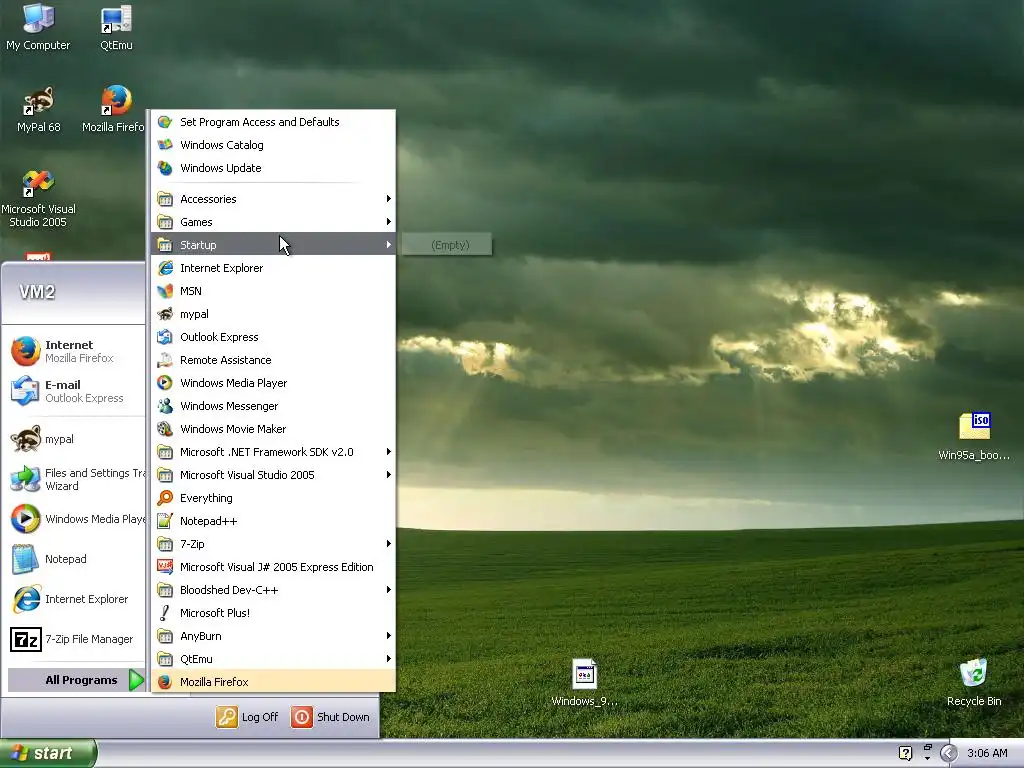Open My Computer desktop icon

(38, 27)
